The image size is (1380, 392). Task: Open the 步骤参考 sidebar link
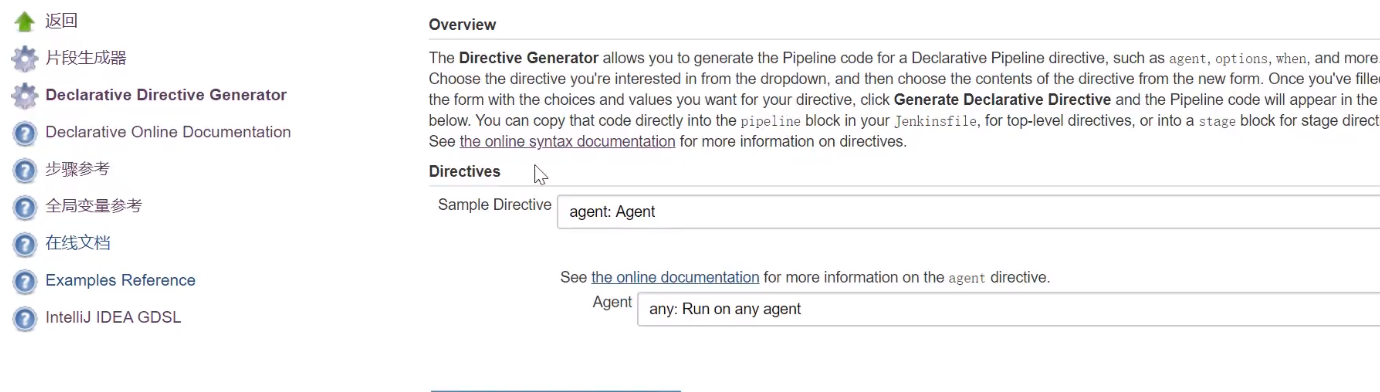click(x=77, y=169)
